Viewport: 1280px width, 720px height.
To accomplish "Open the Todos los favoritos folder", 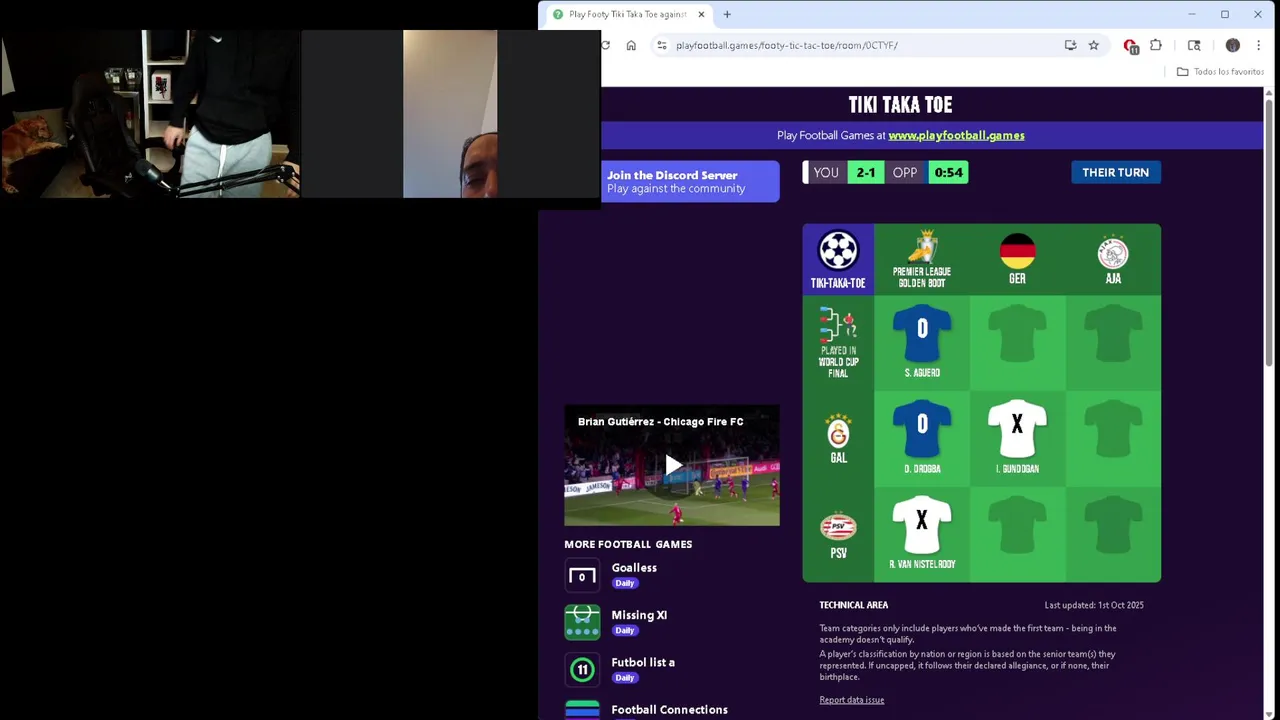I will (x=1220, y=72).
